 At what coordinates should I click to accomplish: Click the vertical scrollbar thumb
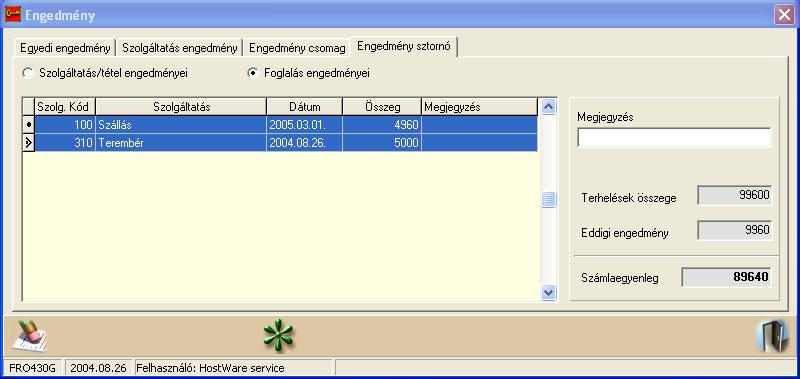point(548,199)
